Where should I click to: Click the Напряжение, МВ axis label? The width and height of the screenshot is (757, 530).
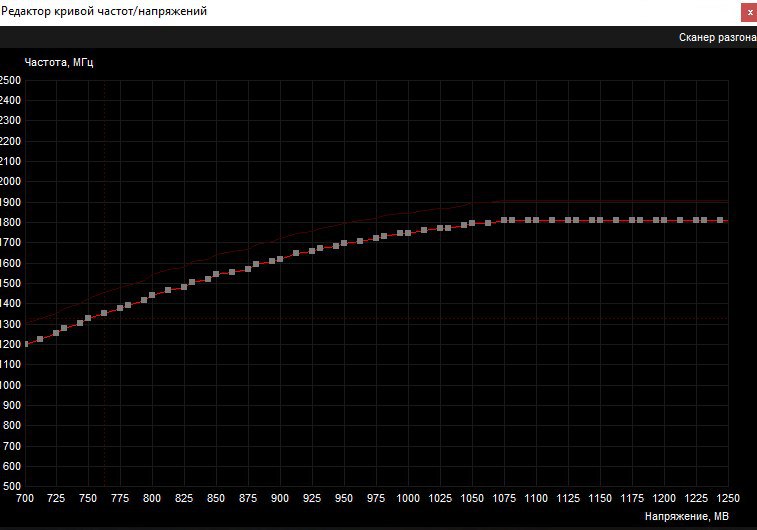pyautogui.click(x=687, y=516)
